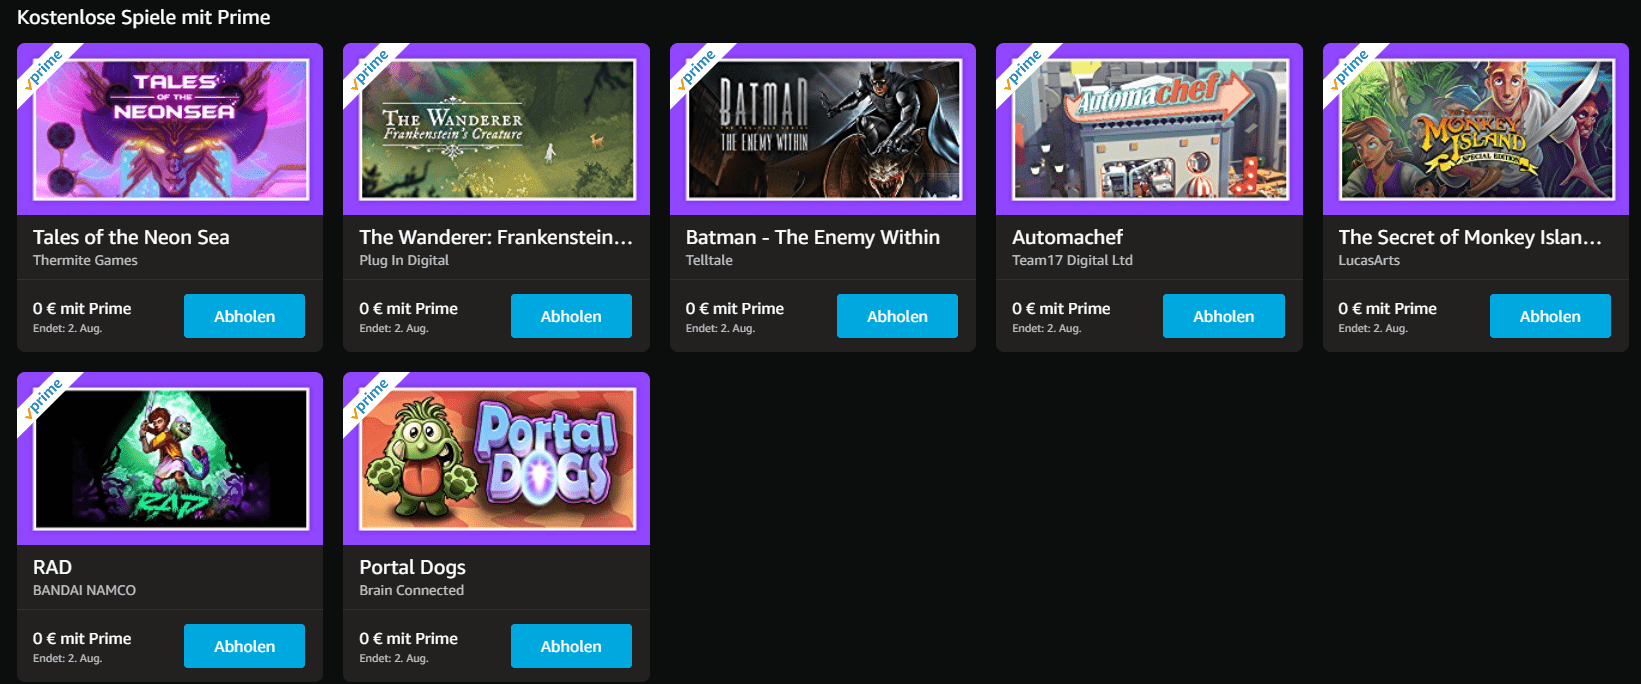This screenshot has width=1641, height=684.
Task: Open the Monkey Island Special Edition cover art
Action: pyautogui.click(x=1476, y=129)
